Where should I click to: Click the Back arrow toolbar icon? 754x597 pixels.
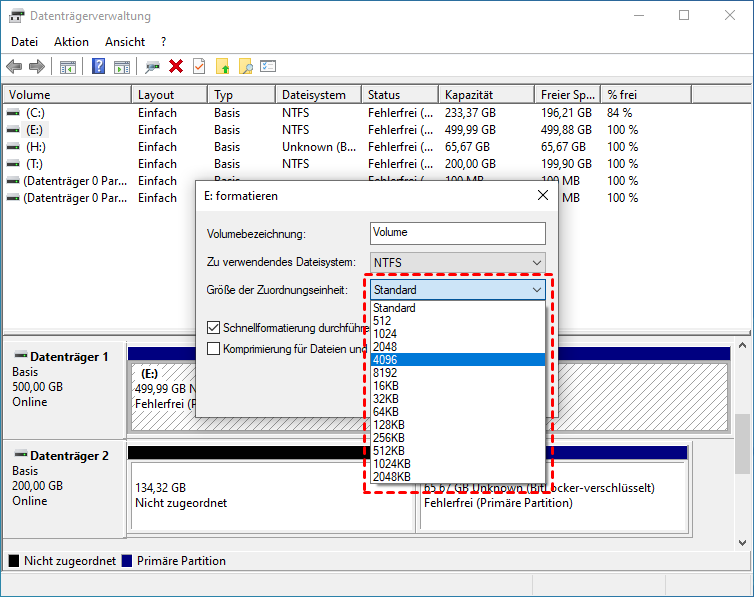point(14,66)
